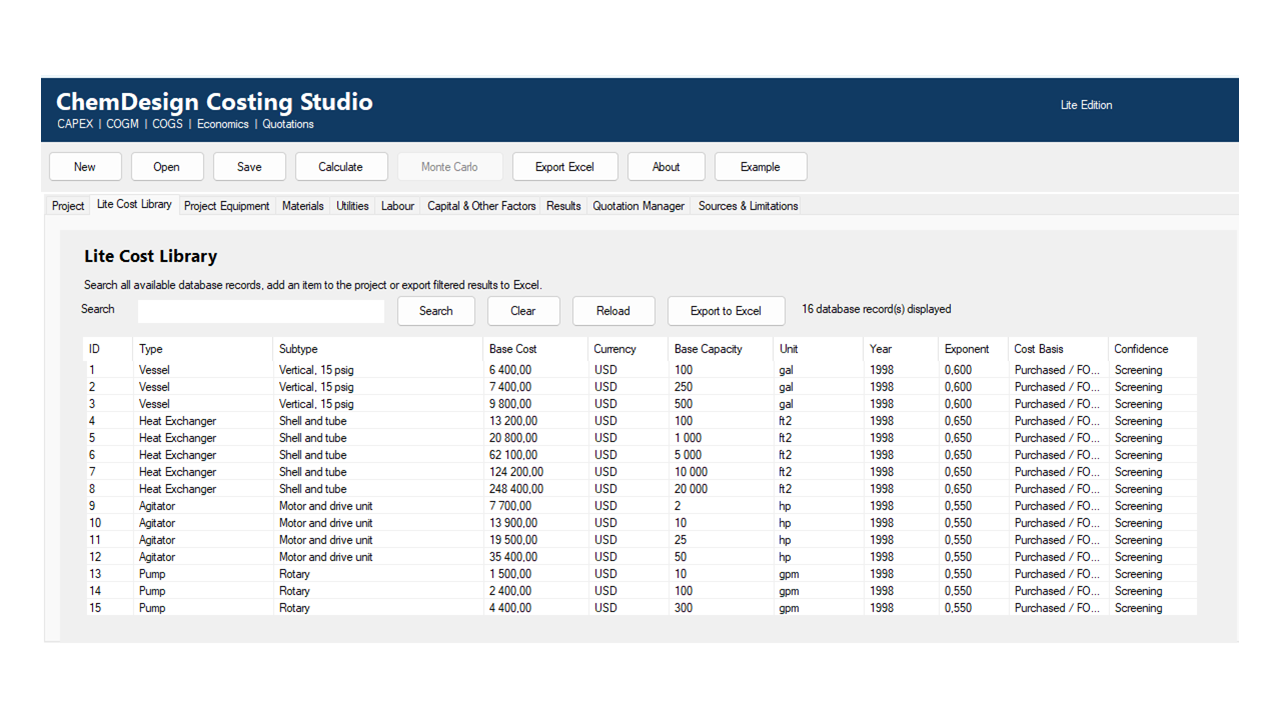Viewport: 1280px width, 720px height.
Task: View the Quotation Manager tab
Action: click(639, 206)
